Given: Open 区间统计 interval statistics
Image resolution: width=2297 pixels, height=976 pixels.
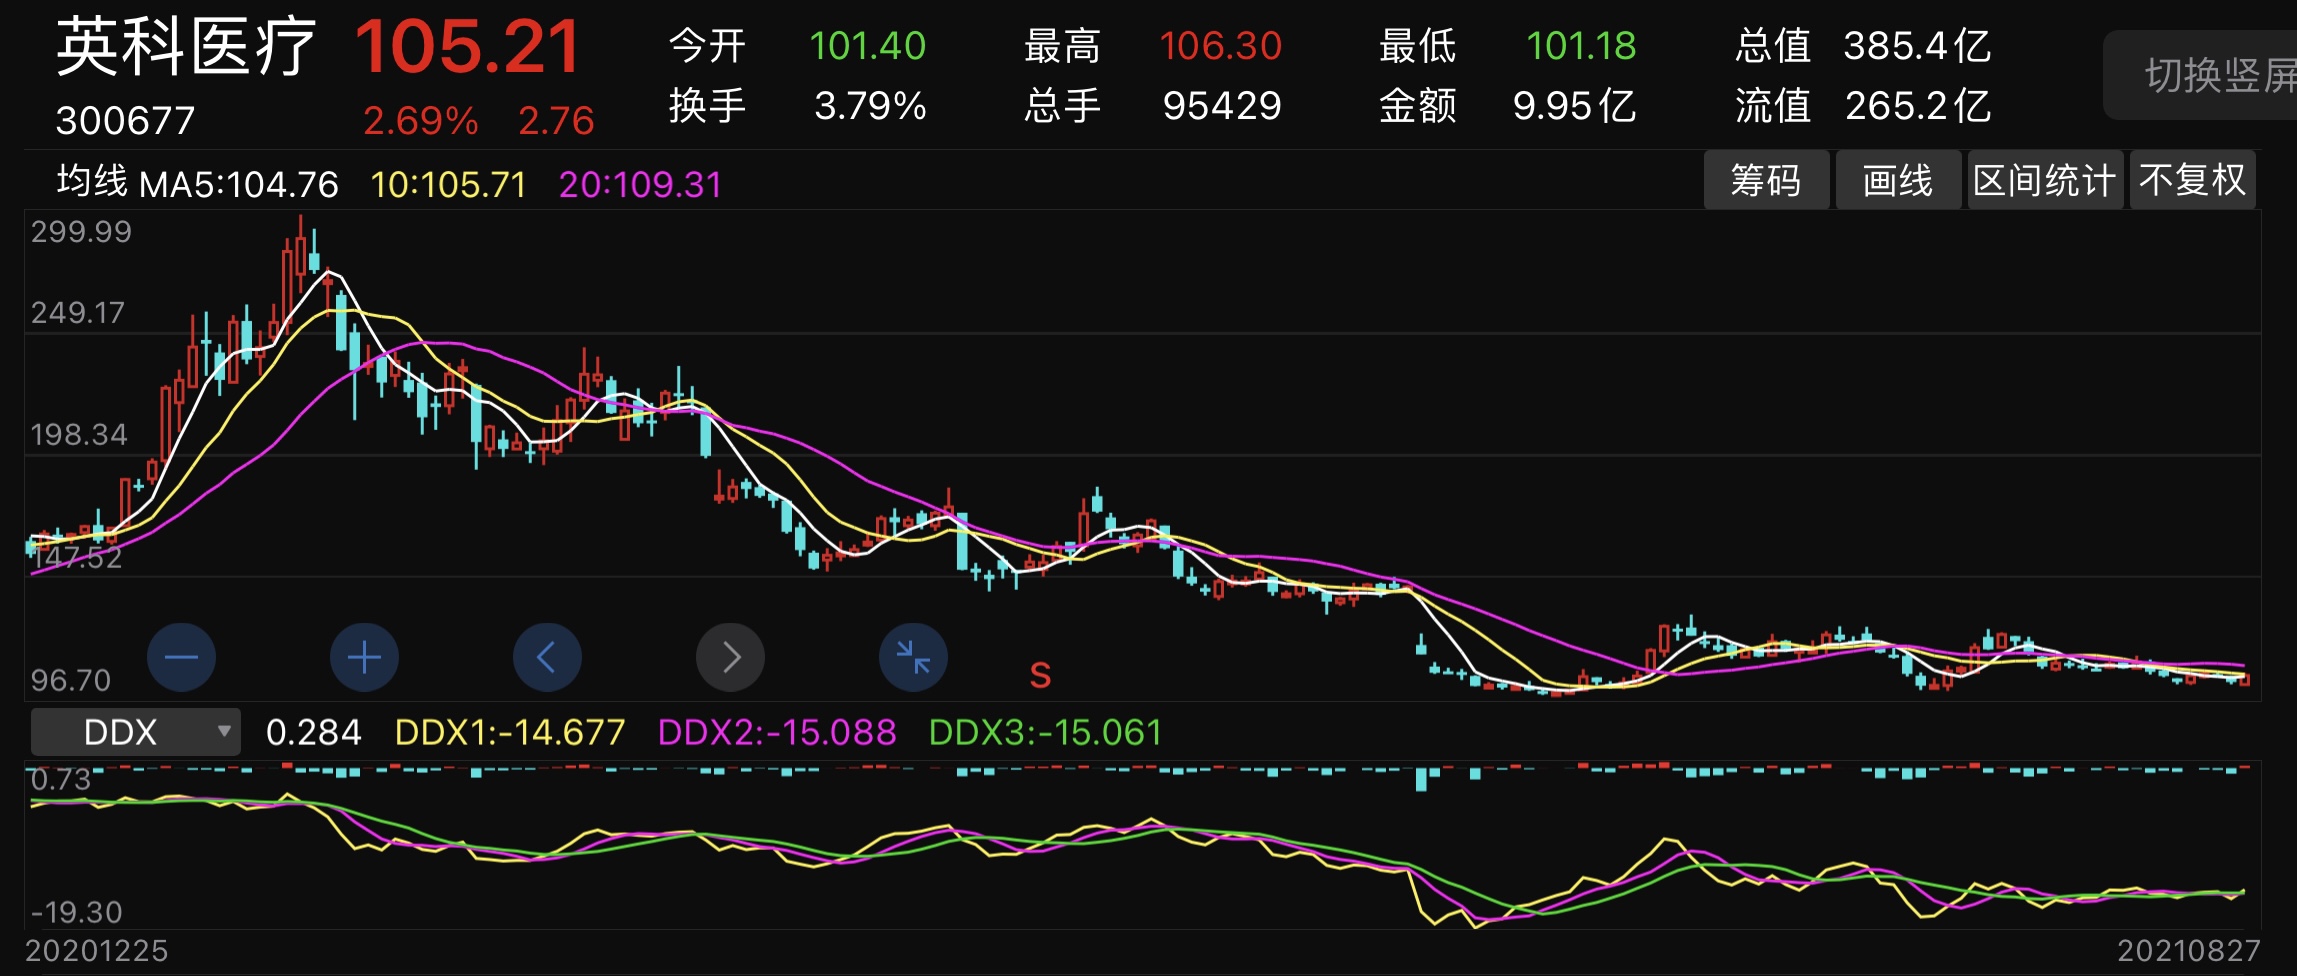Looking at the screenshot, I should click(2045, 181).
